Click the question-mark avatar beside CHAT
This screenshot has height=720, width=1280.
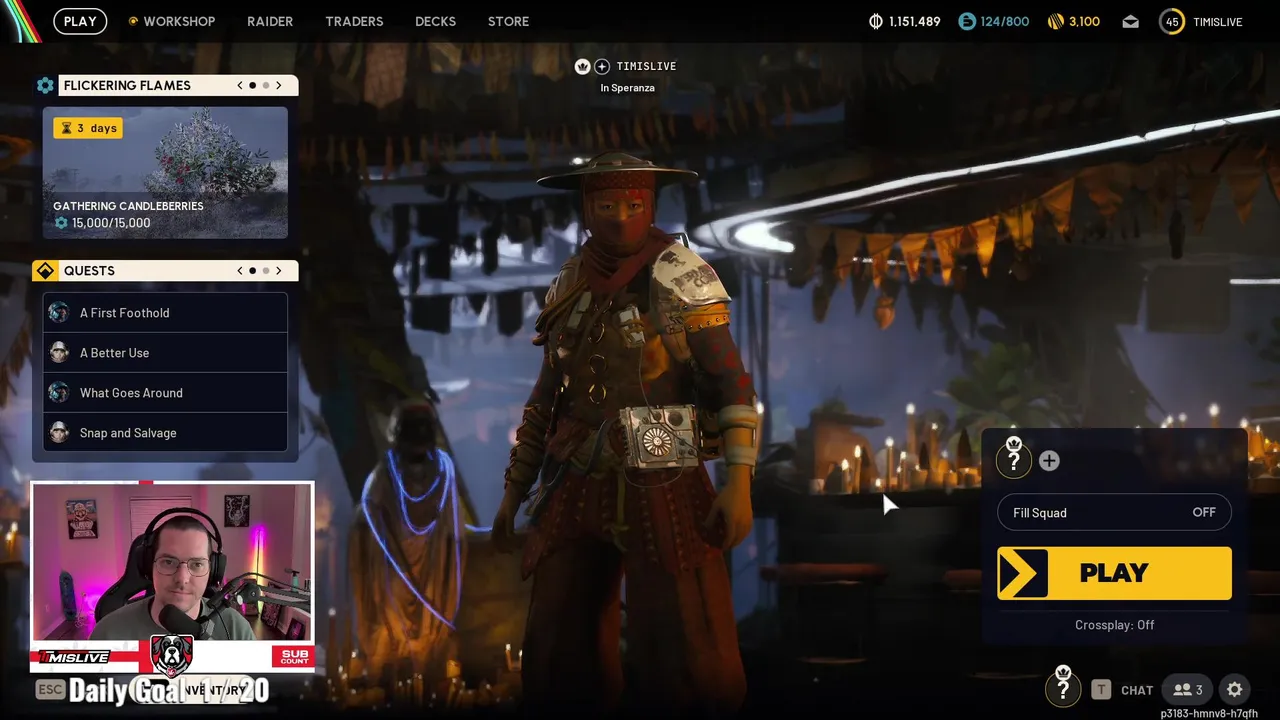point(1063,688)
